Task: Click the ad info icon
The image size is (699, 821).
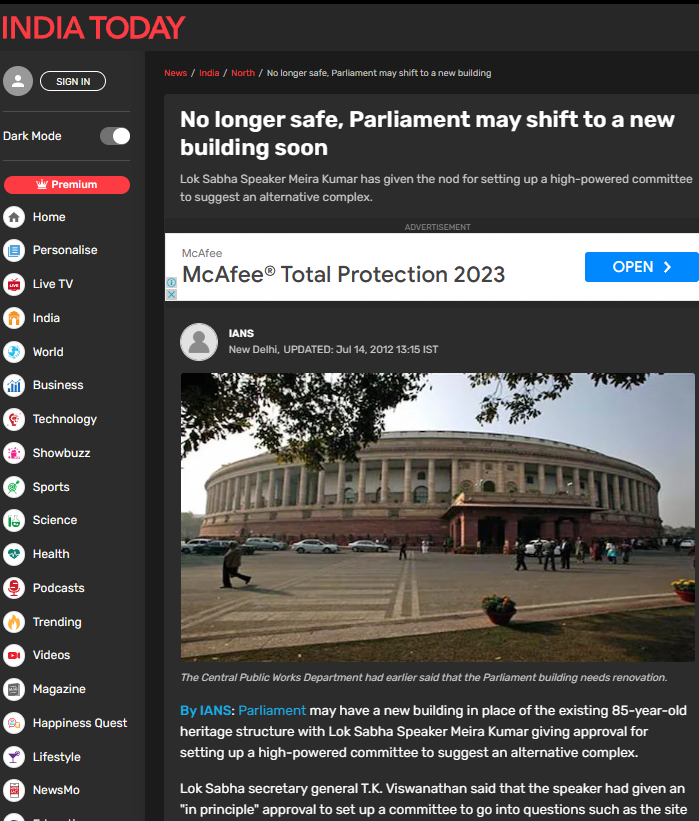Action: pos(171,282)
